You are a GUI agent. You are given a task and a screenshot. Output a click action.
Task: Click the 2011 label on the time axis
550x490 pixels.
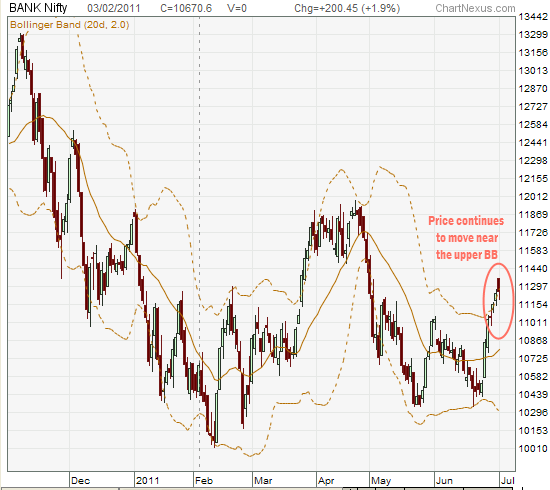[x=147, y=480]
